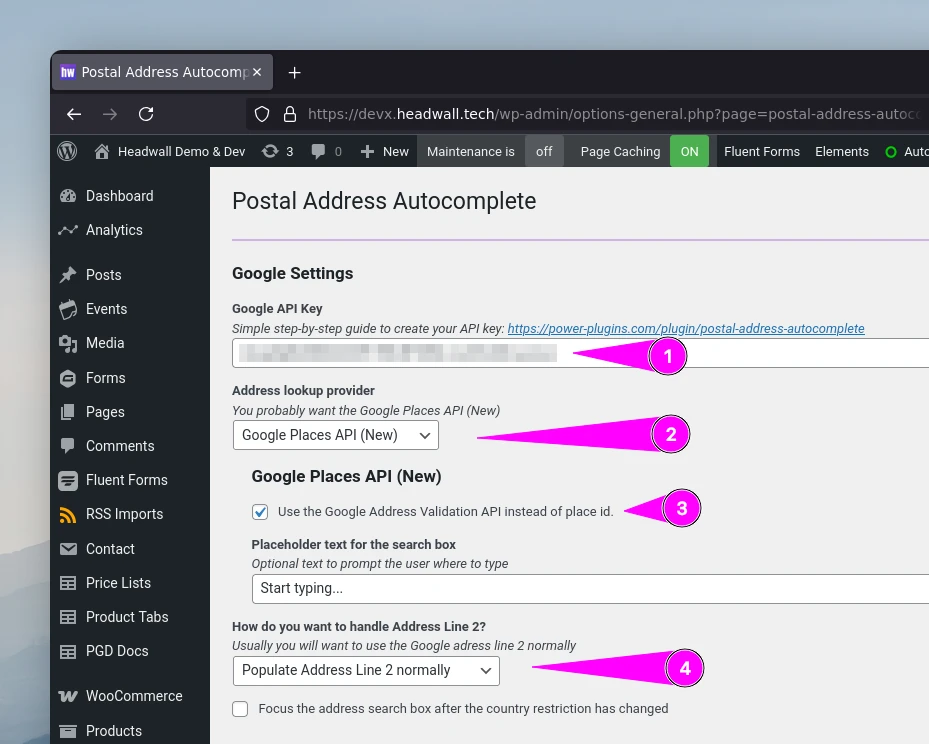Click the home icon beside Headwall Demo
The image size is (929, 744).
tap(101, 152)
